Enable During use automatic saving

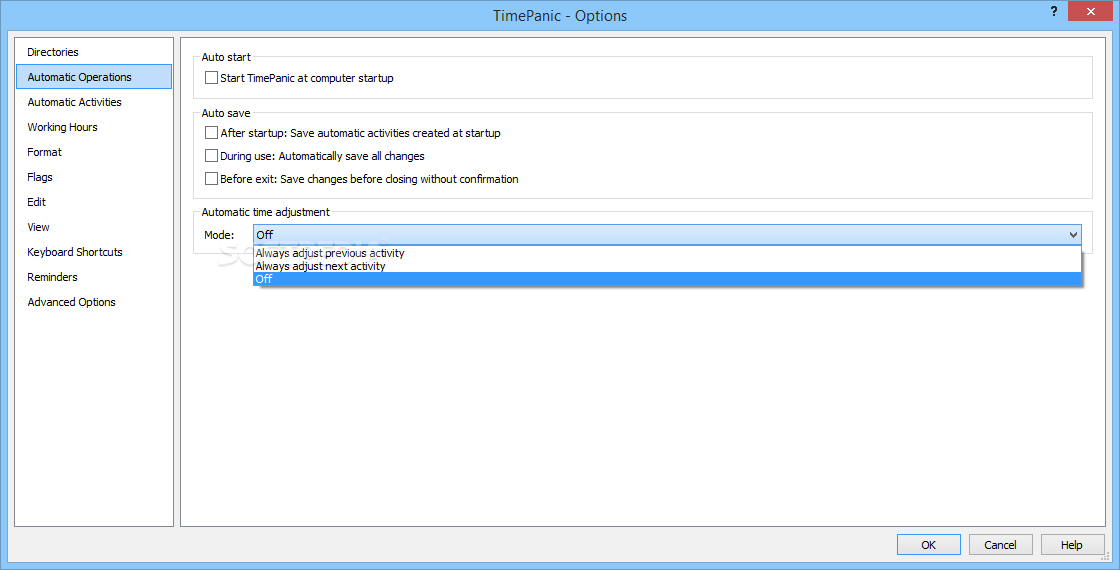pos(211,156)
